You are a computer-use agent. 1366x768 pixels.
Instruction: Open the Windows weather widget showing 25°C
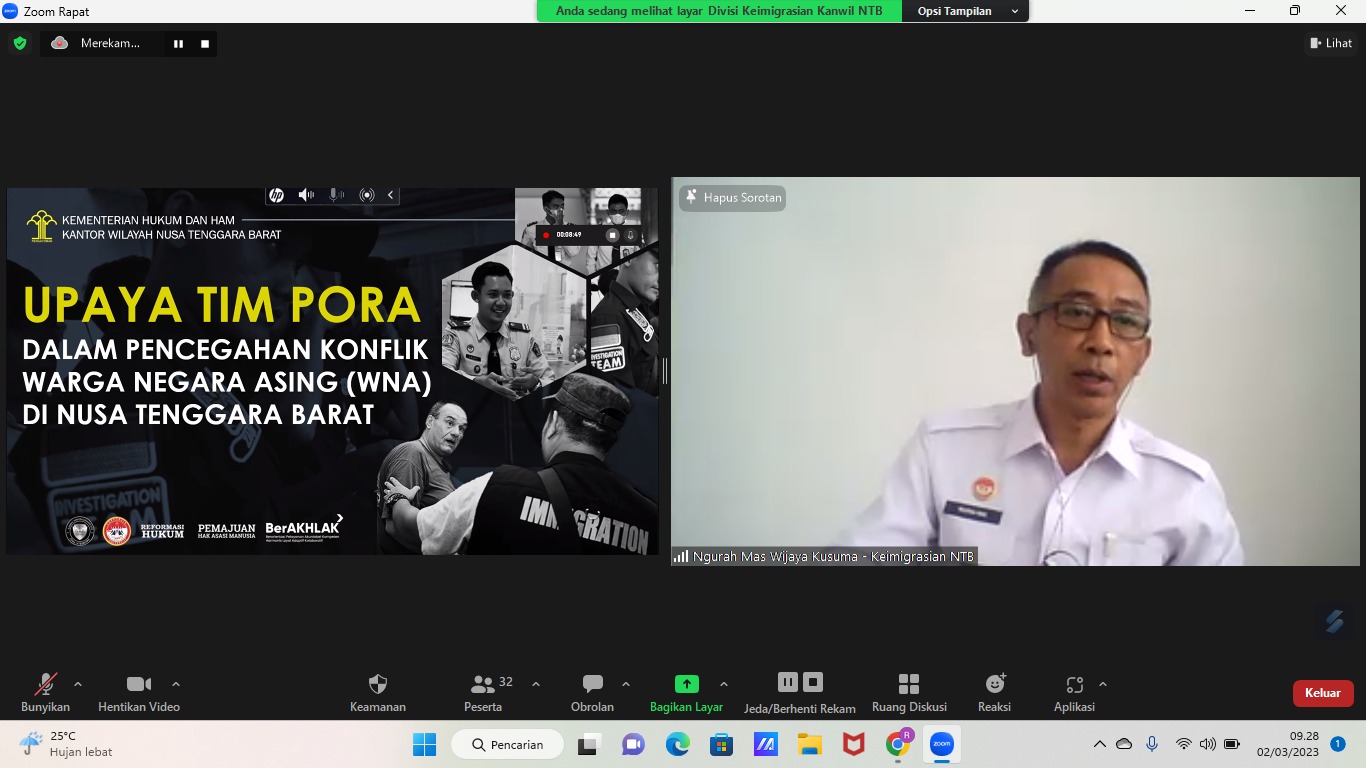pyautogui.click(x=66, y=744)
